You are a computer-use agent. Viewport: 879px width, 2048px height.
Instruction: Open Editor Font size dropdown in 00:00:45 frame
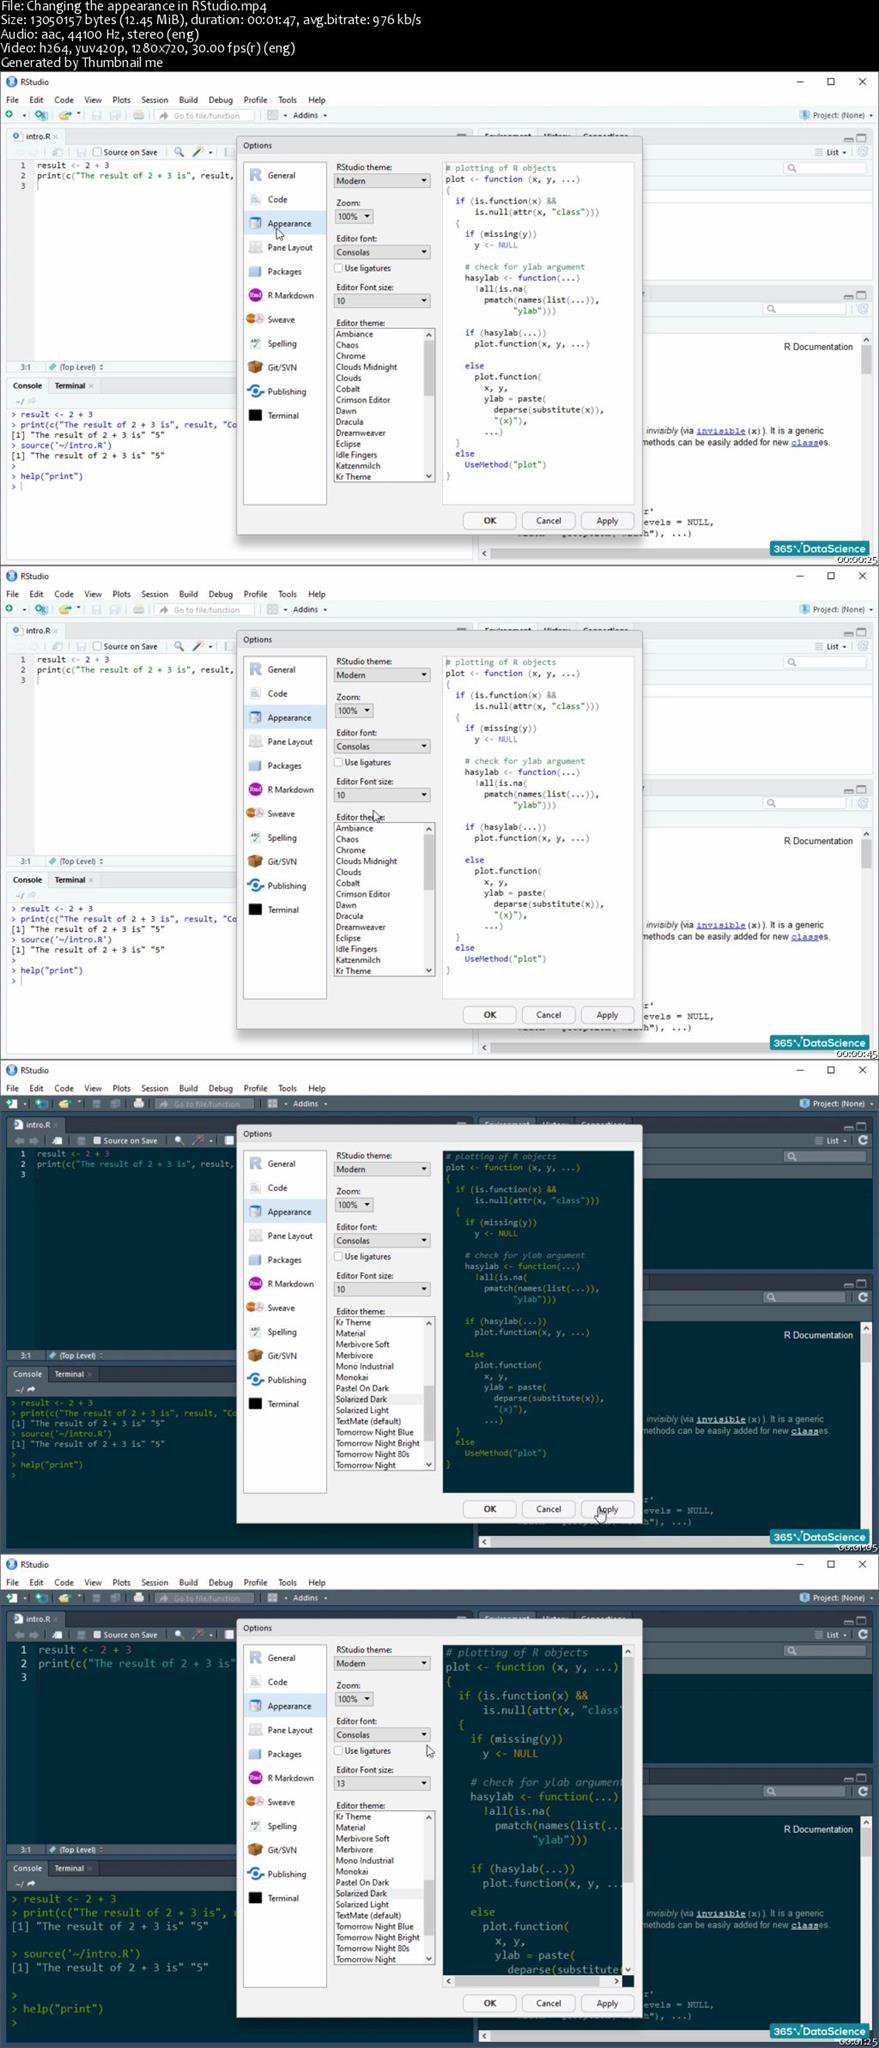382,795
